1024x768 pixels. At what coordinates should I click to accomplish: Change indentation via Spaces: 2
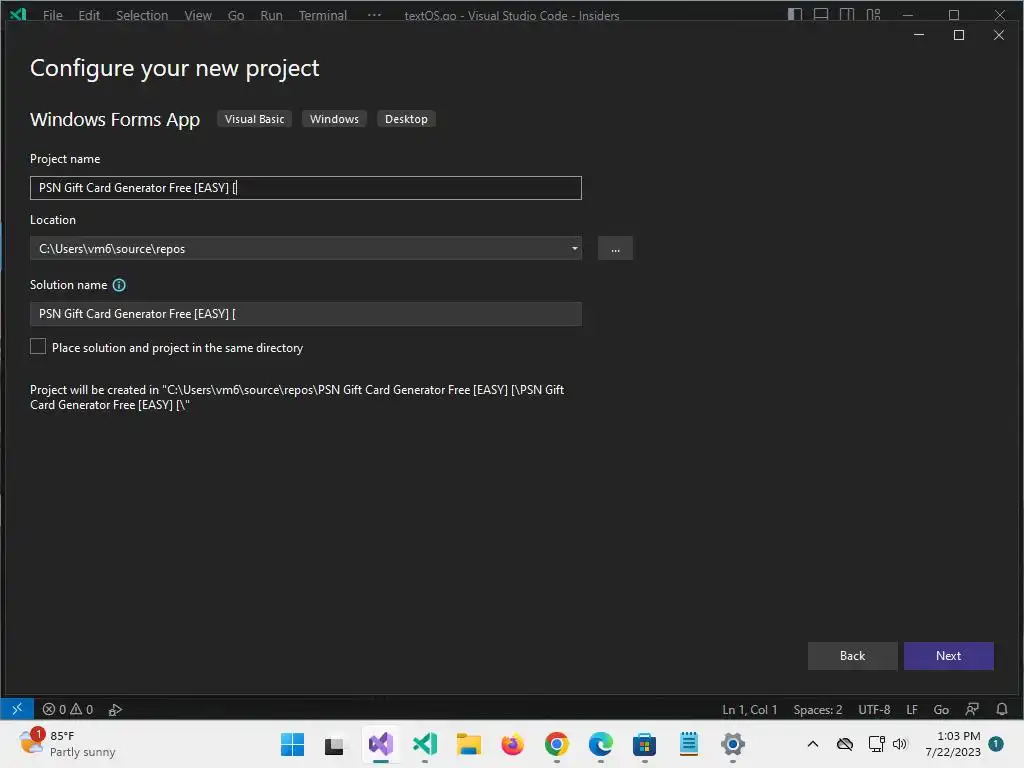(818, 710)
